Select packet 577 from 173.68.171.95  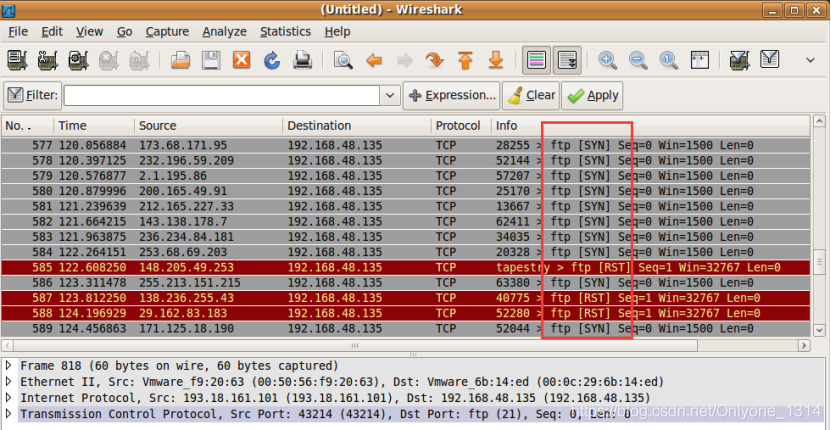[x=406, y=145]
